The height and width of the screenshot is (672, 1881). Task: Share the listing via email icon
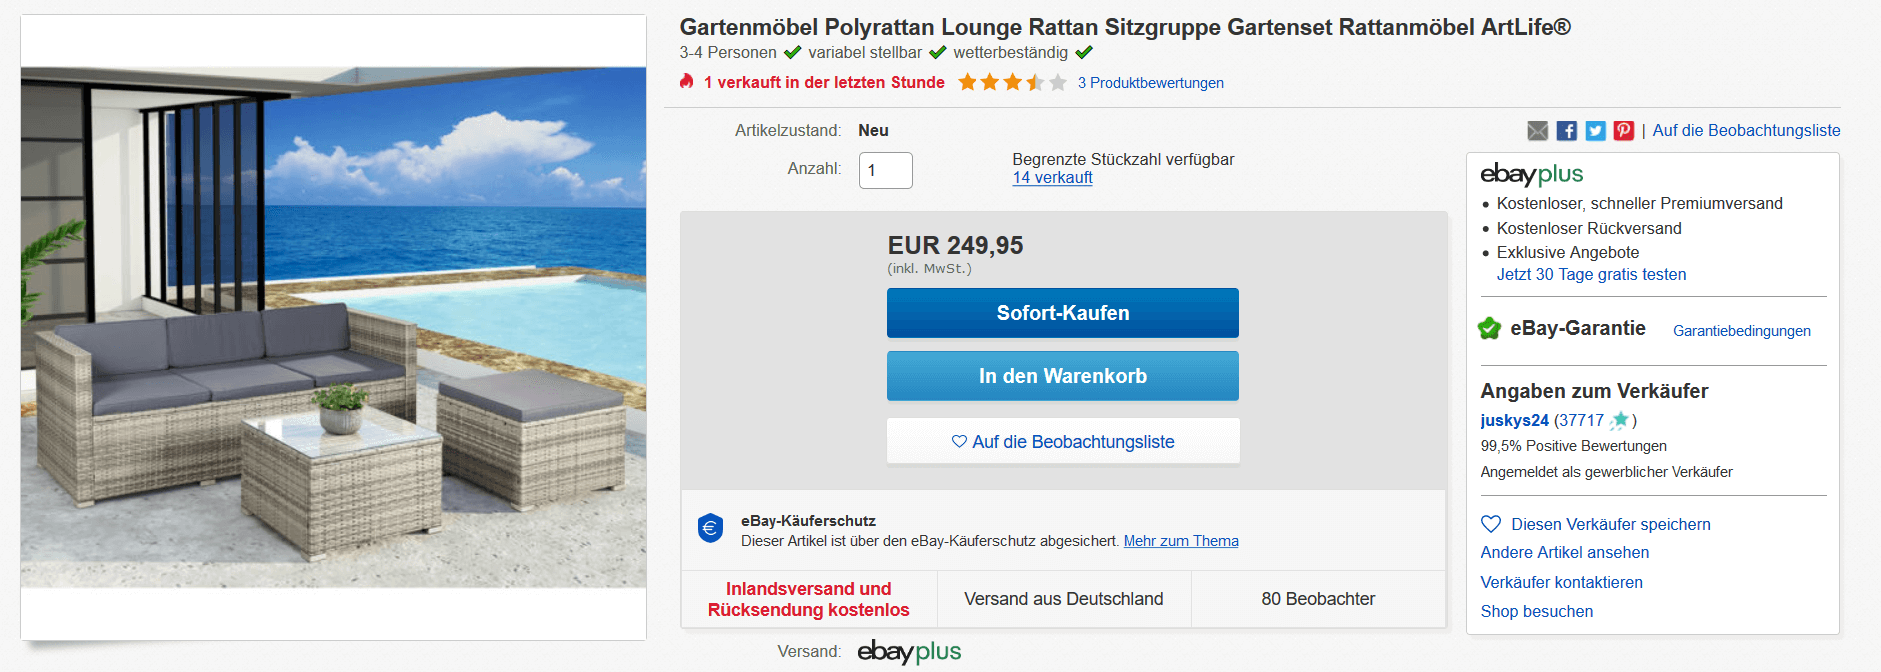(1537, 131)
